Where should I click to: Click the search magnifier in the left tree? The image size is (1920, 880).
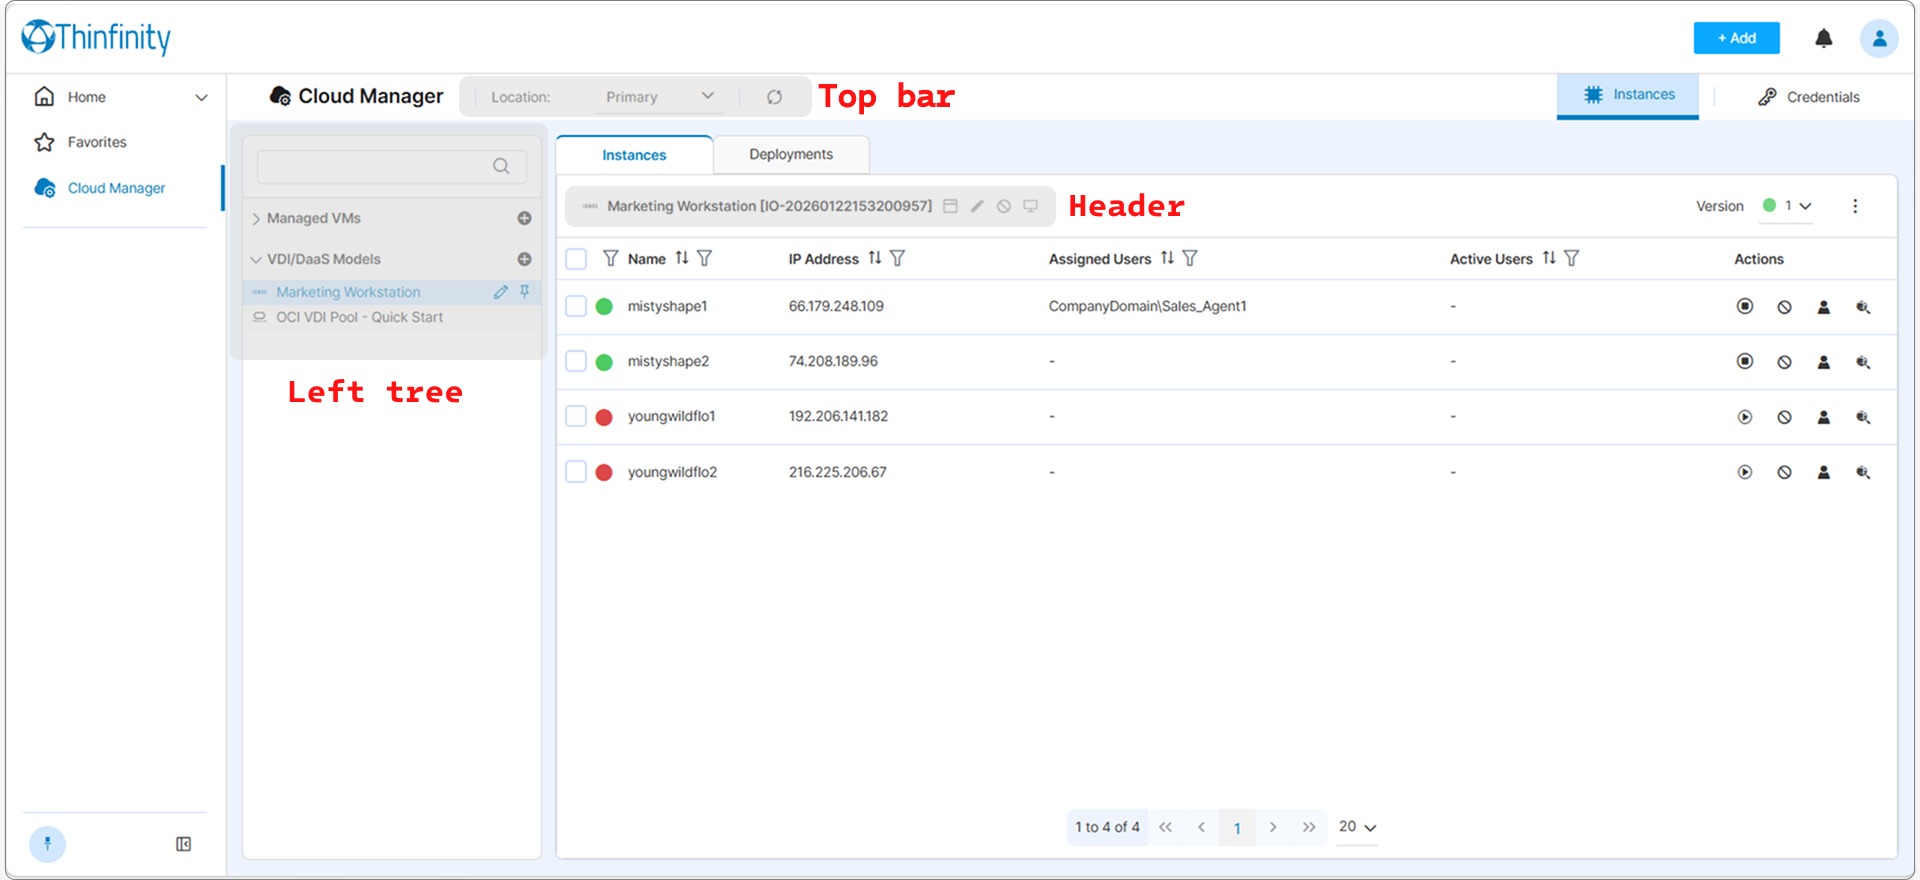tap(501, 166)
